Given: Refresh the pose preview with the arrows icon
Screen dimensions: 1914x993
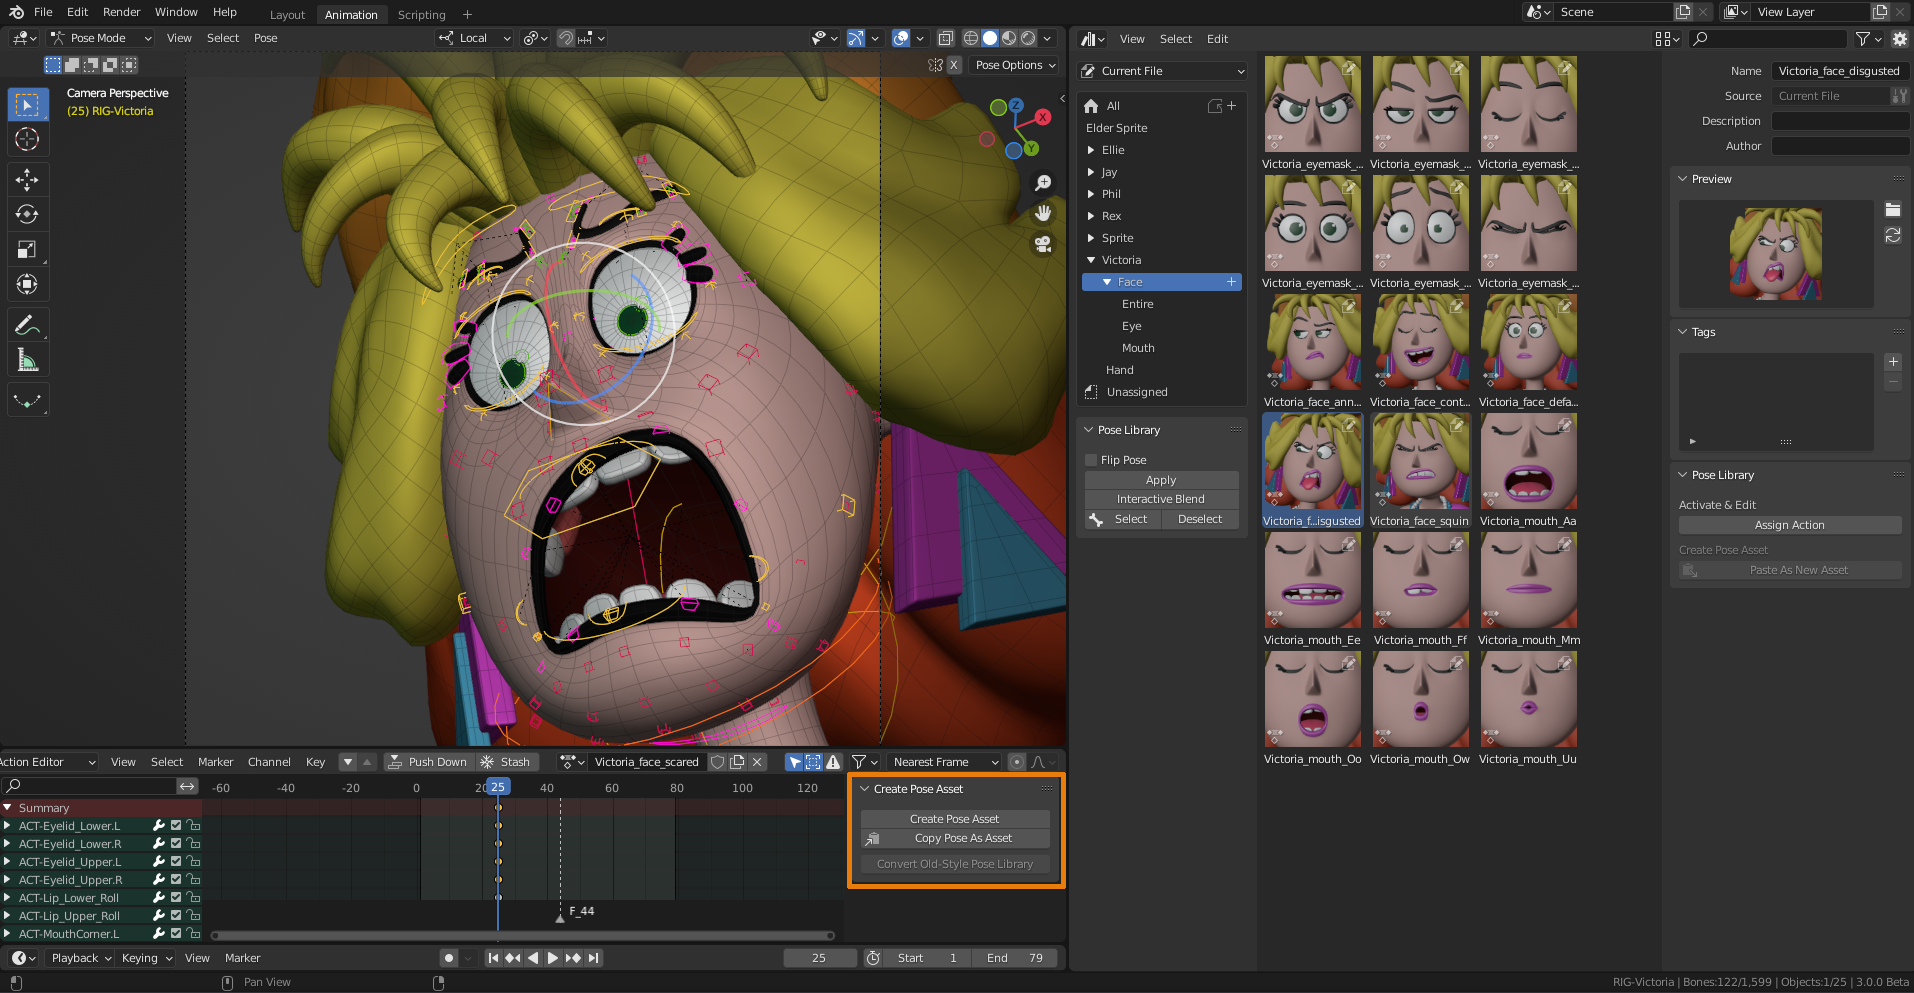Looking at the screenshot, I should (1891, 236).
